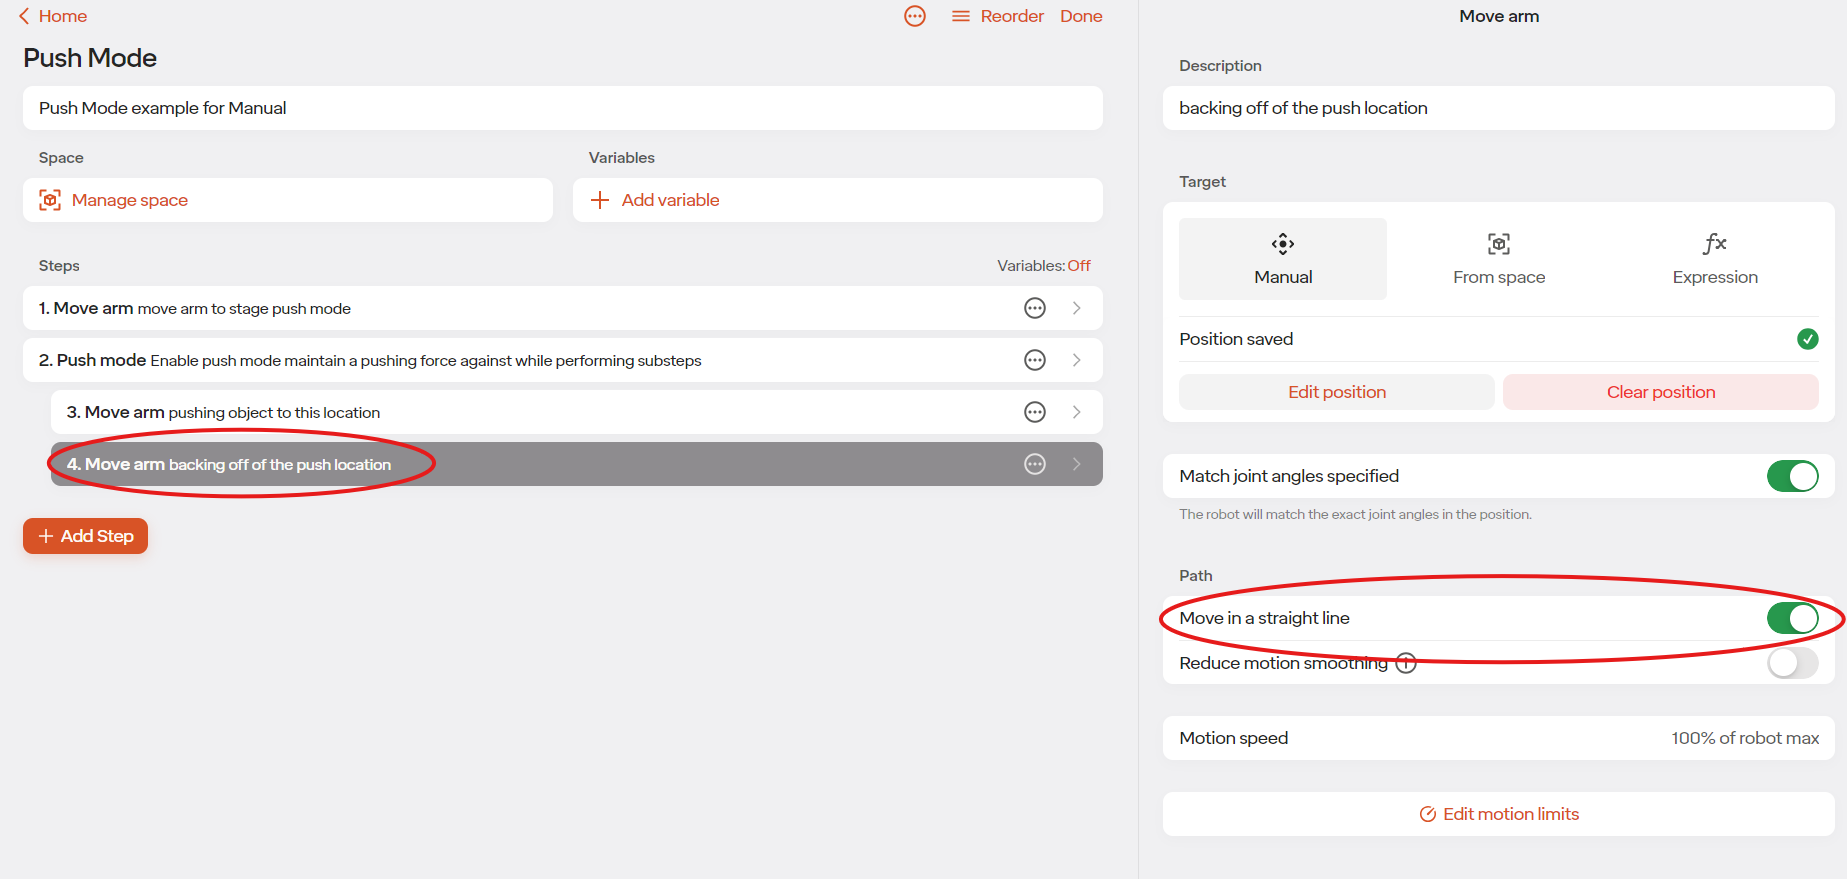Click the Push Mode title
Screen dimensions: 1847x879
90,58
